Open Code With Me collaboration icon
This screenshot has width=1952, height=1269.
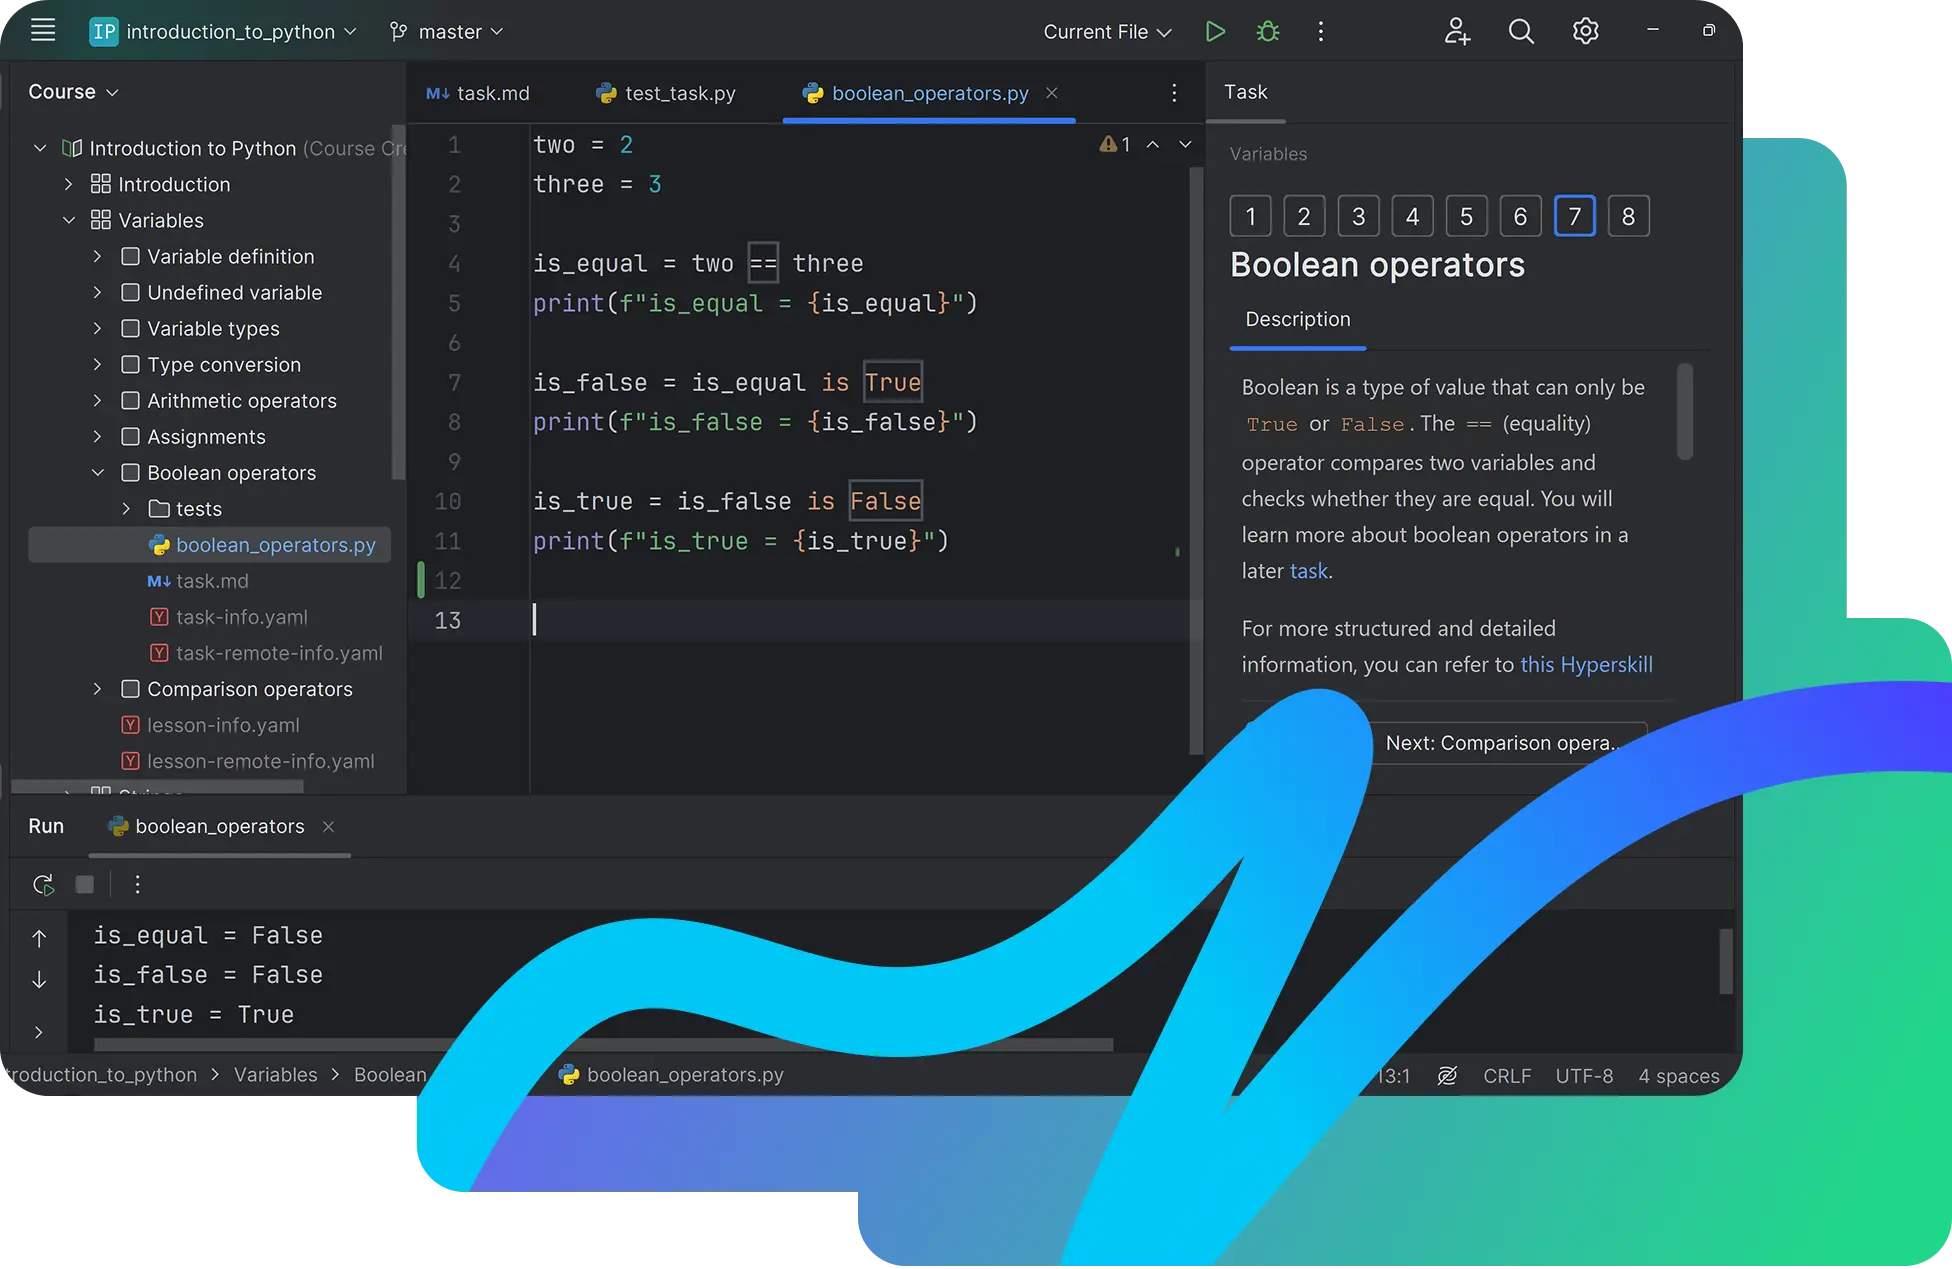[1457, 31]
